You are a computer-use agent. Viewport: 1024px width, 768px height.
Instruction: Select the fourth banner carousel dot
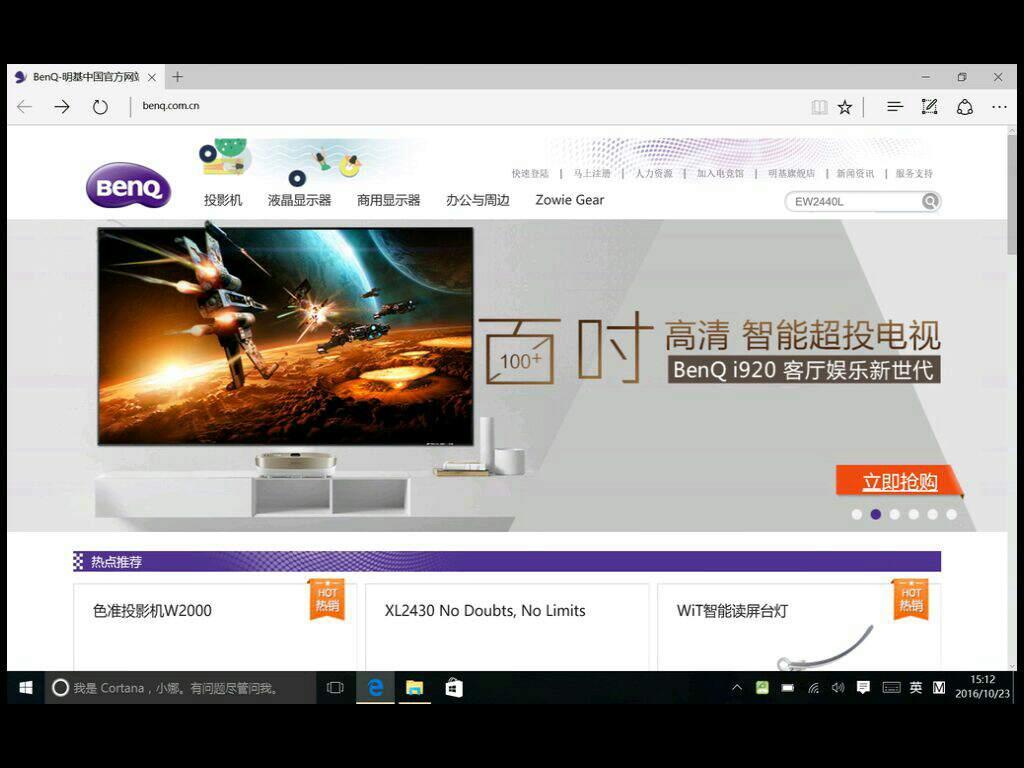click(x=914, y=515)
